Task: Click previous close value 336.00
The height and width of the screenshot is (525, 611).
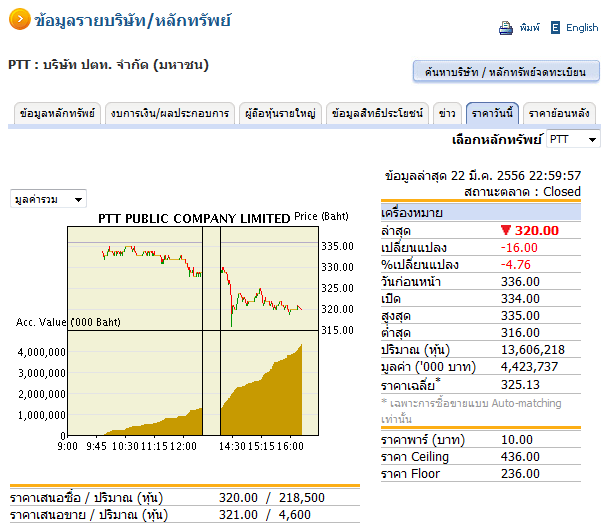Action: (520, 282)
